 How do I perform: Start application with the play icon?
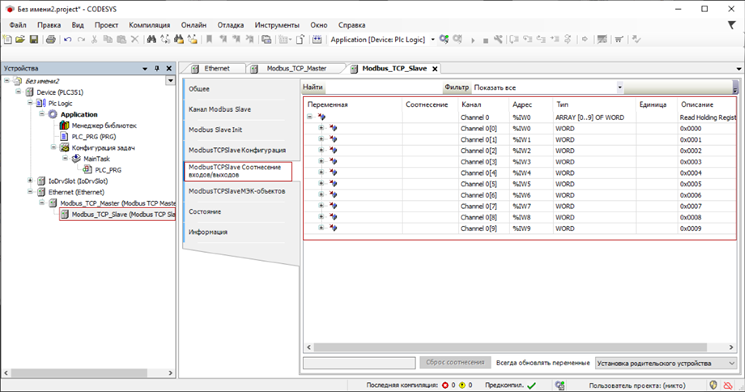coord(473,40)
